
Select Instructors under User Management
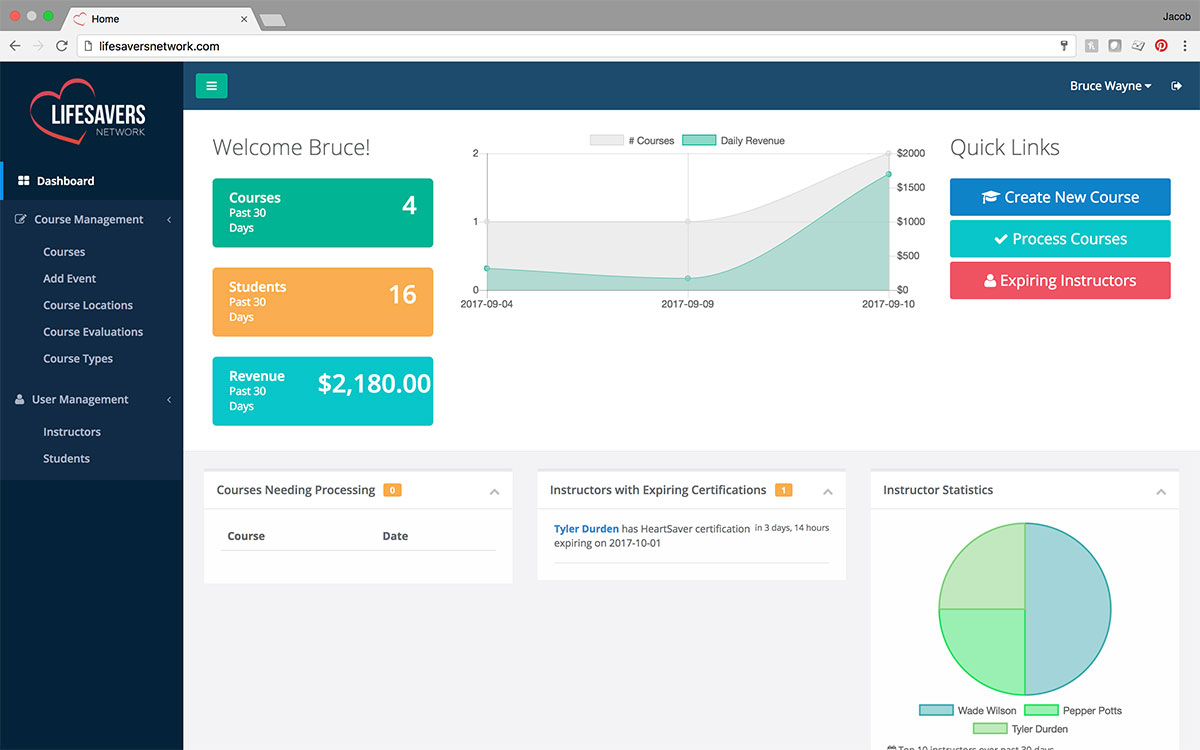72,432
